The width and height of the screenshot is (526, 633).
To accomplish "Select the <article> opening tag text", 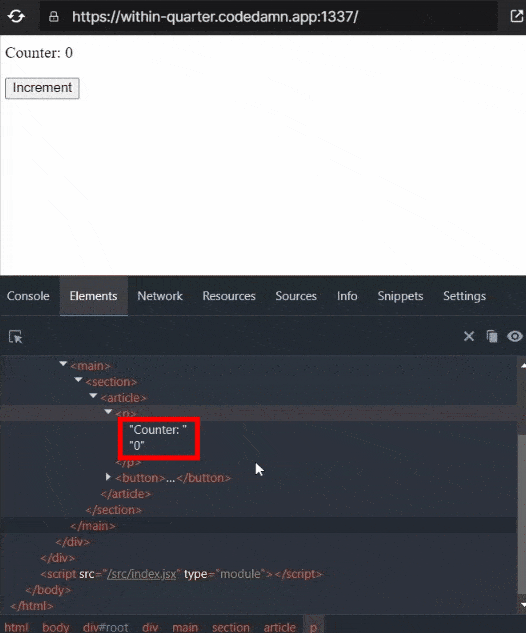I will 124,398.
